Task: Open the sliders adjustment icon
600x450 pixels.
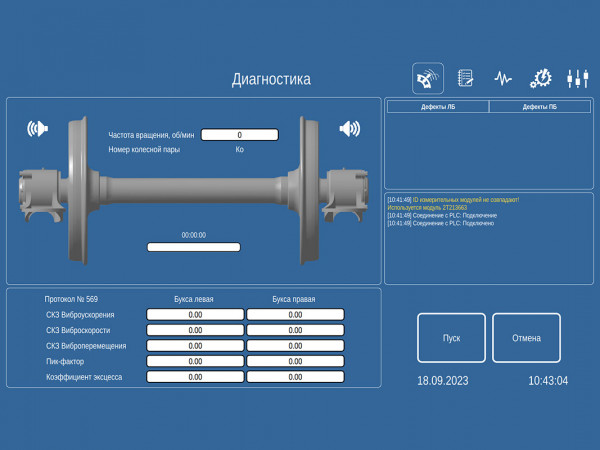Action: click(x=577, y=78)
